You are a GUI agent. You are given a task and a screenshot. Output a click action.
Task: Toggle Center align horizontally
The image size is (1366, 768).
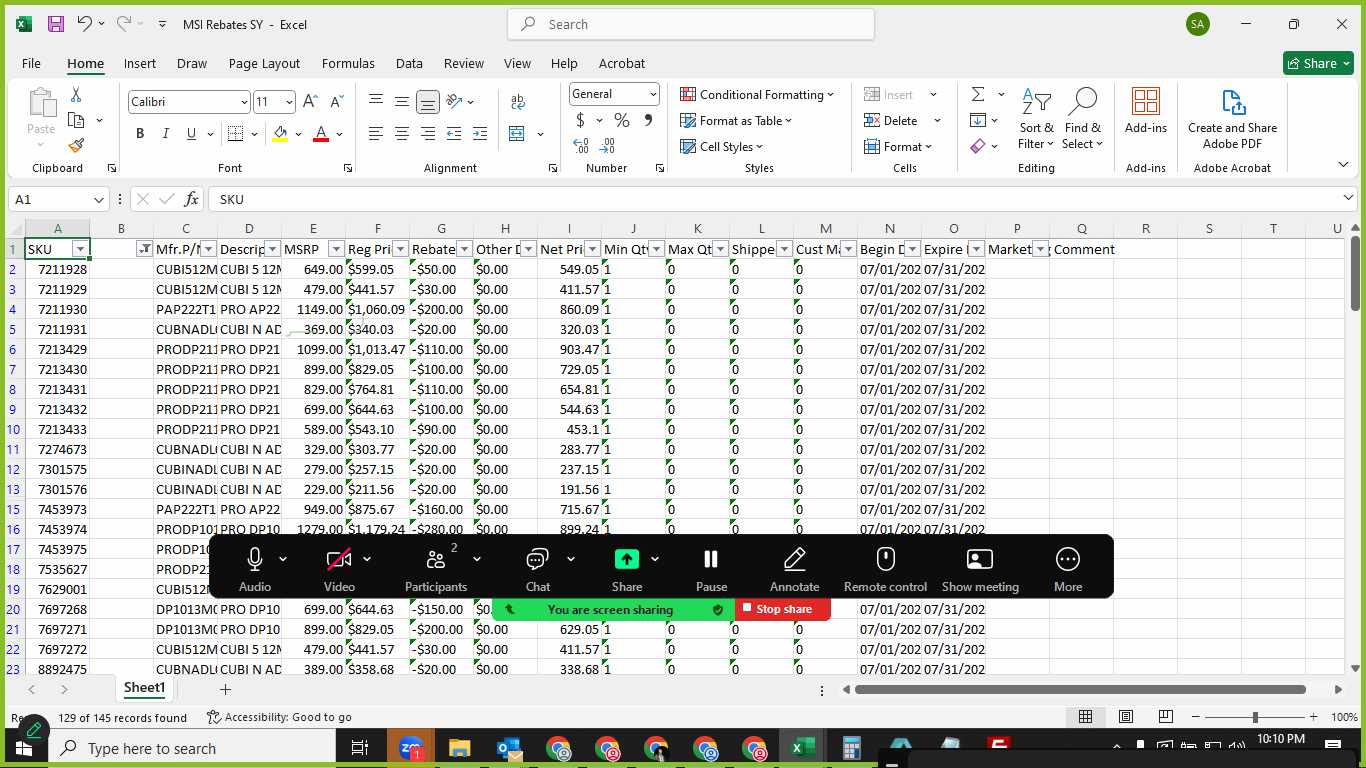pyautogui.click(x=402, y=133)
